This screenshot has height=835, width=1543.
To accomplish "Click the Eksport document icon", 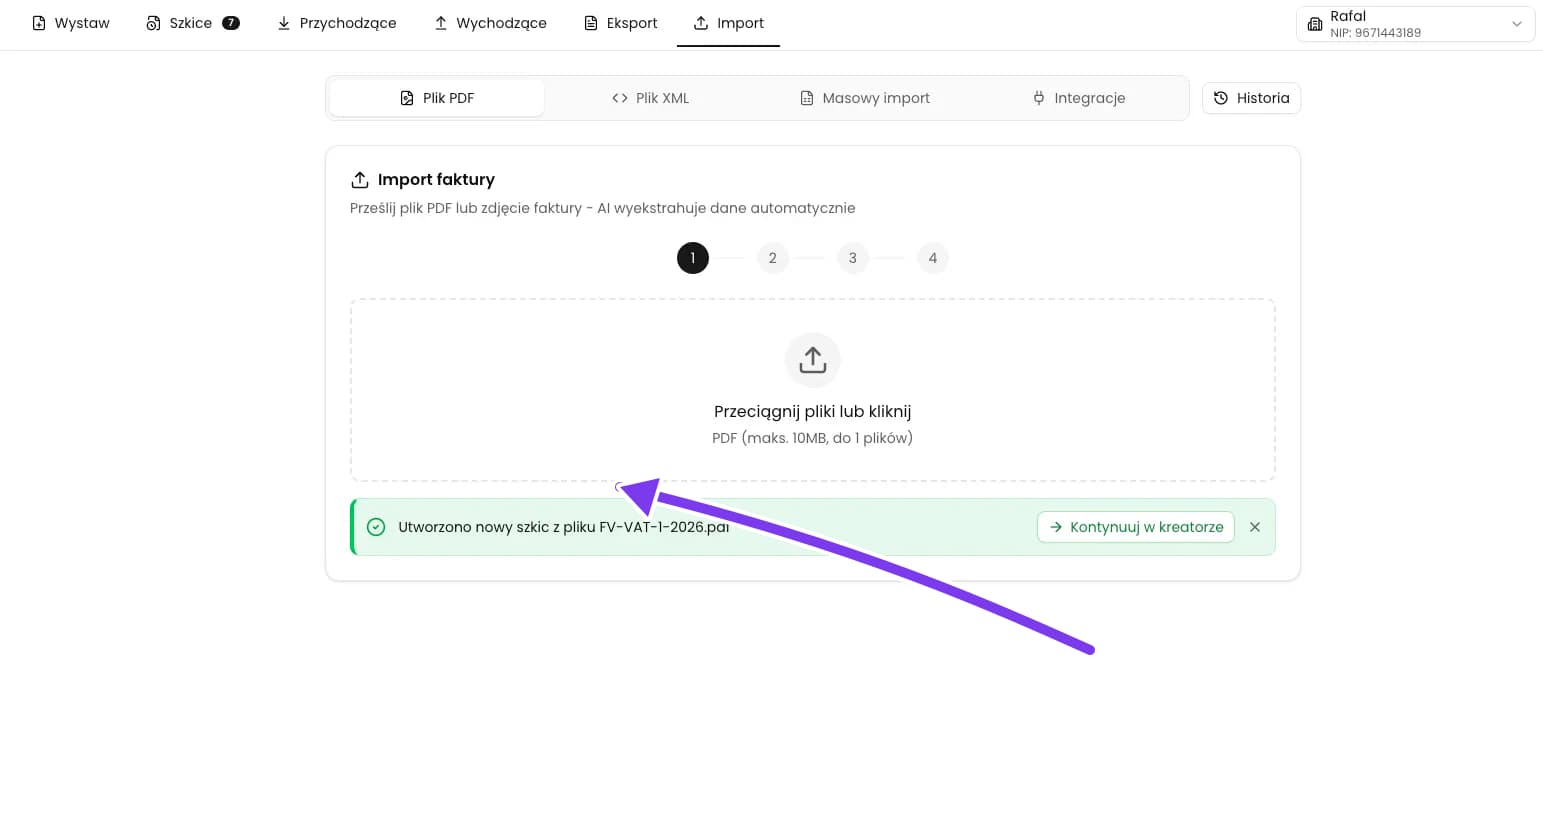I will click(x=591, y=23).
